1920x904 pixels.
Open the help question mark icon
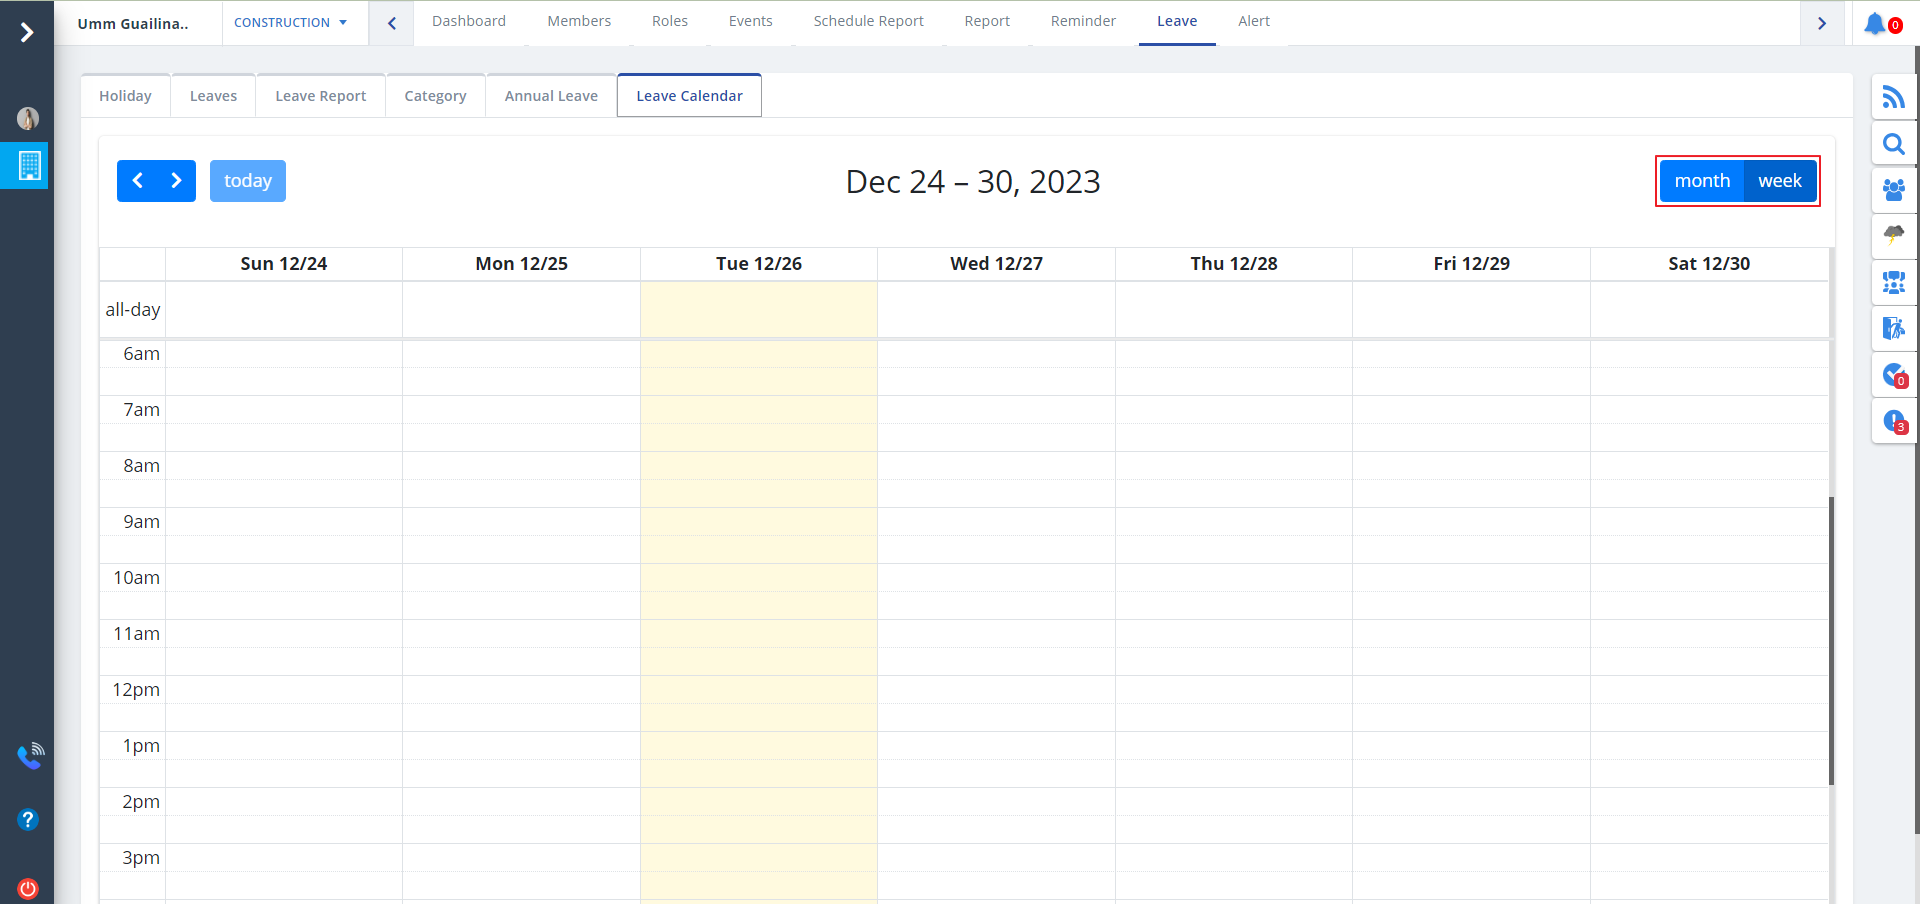pos(28,820)
